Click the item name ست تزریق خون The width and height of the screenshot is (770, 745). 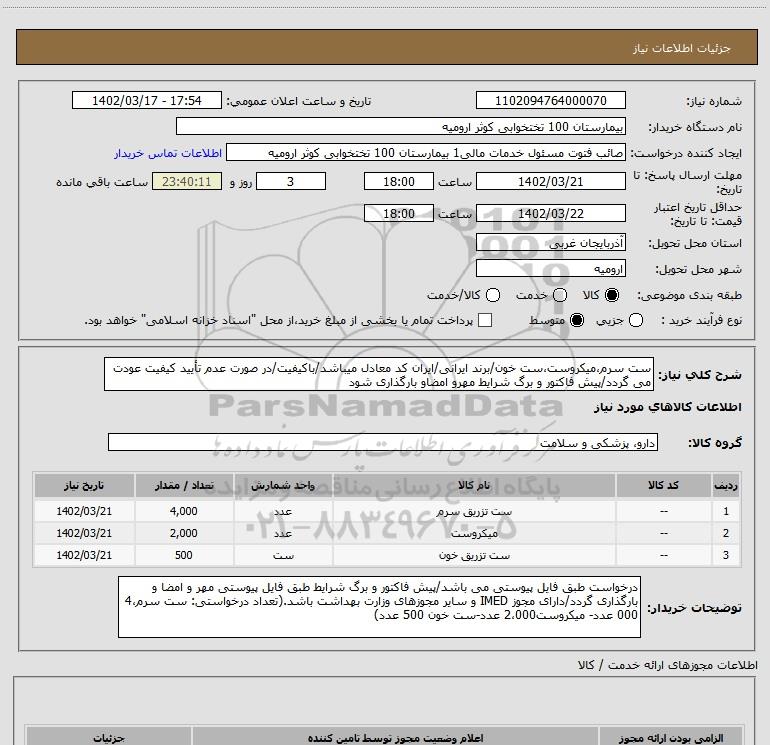pyautogui.click(x=474, y=555)
